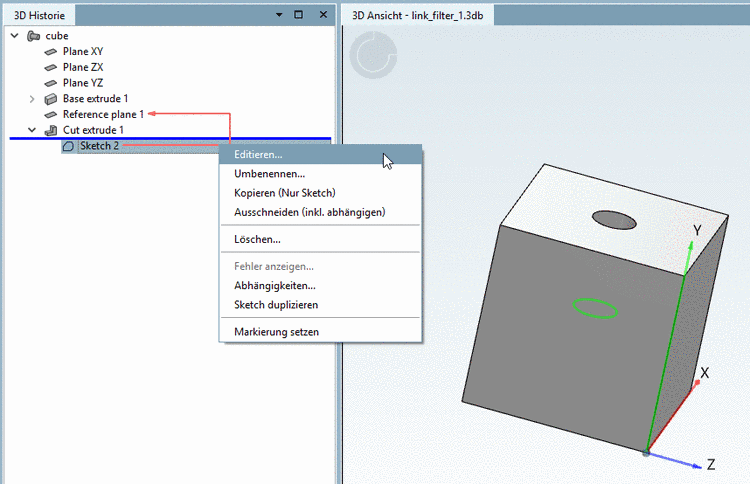Click the rotation indicator icon in 3D view
Screen dimensions: 750x484
click(373, 55)
